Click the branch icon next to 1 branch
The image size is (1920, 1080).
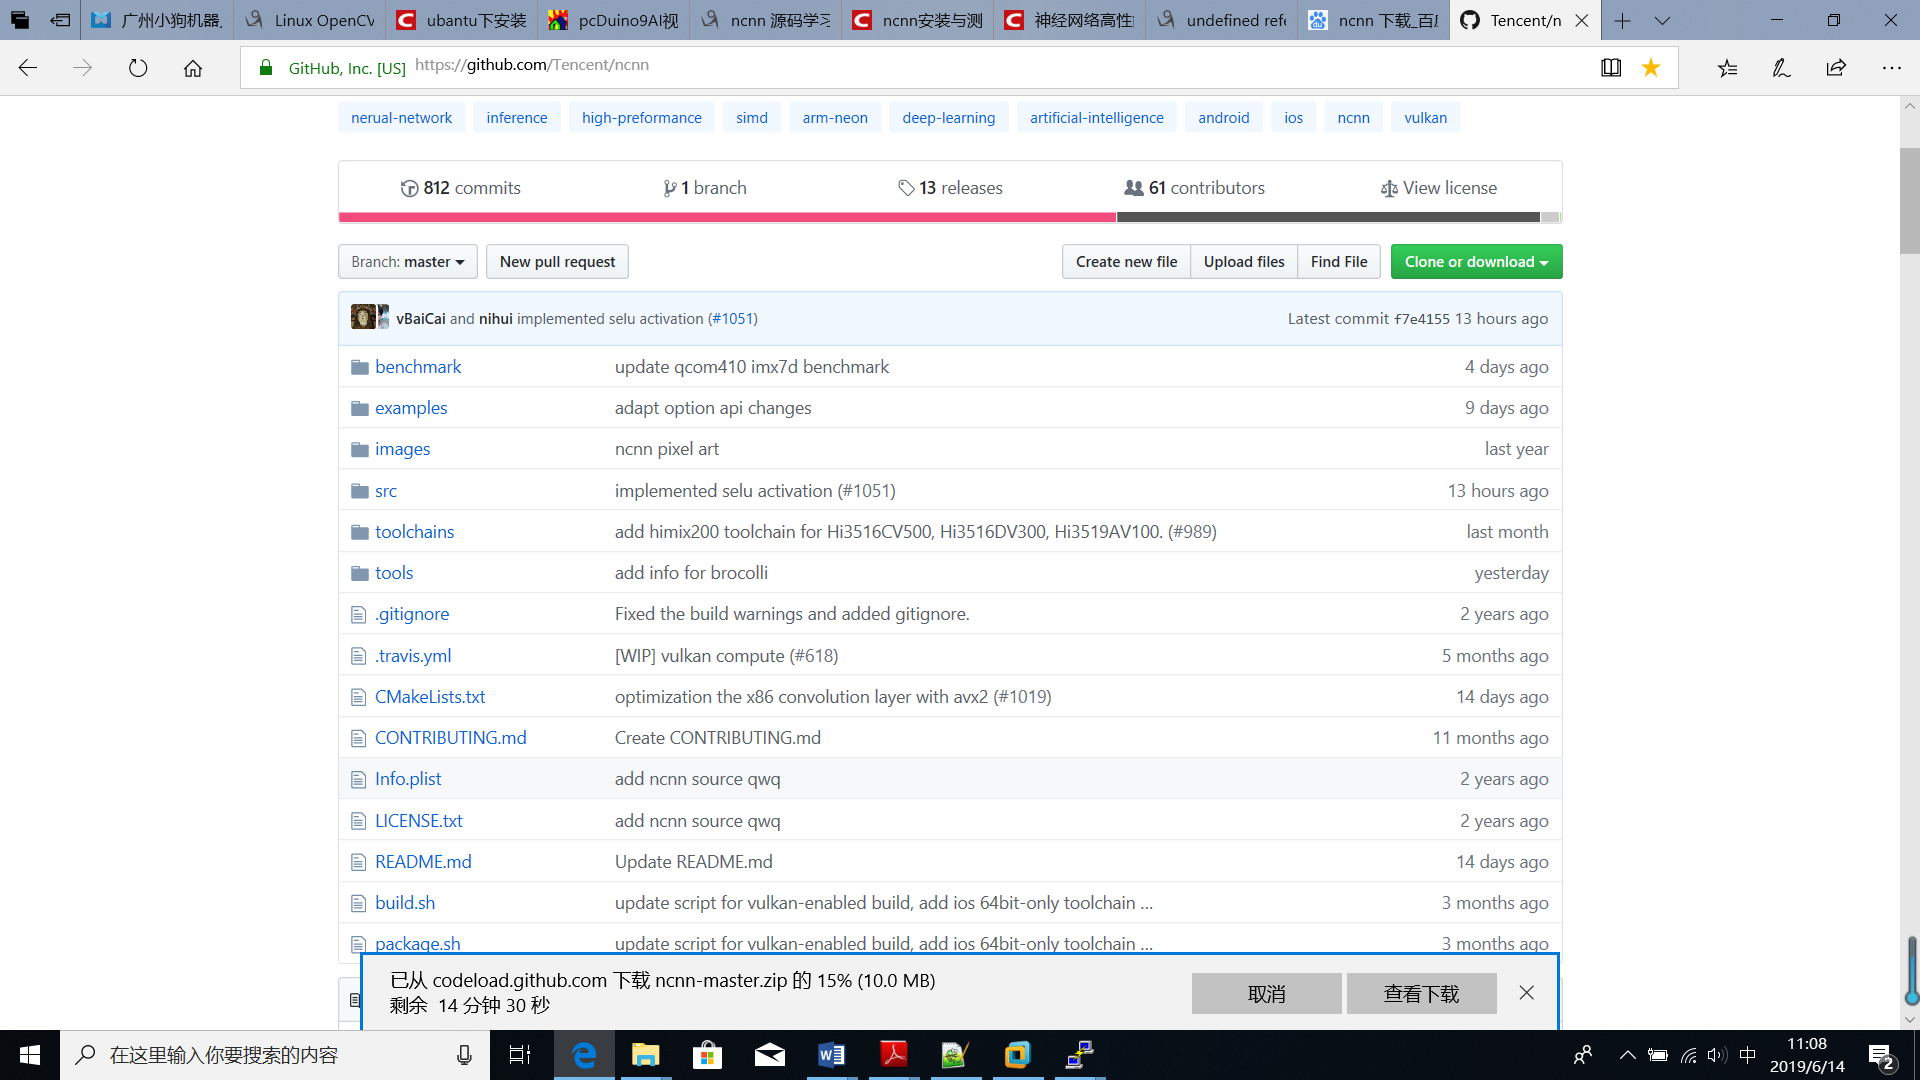[670, 187]
